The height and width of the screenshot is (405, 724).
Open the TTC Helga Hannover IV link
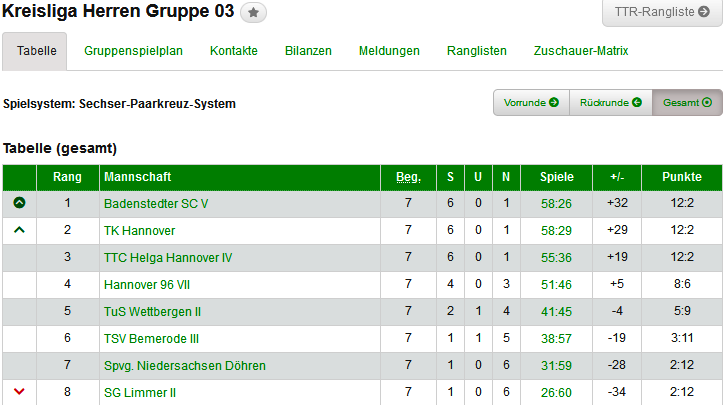click(168, 257)
